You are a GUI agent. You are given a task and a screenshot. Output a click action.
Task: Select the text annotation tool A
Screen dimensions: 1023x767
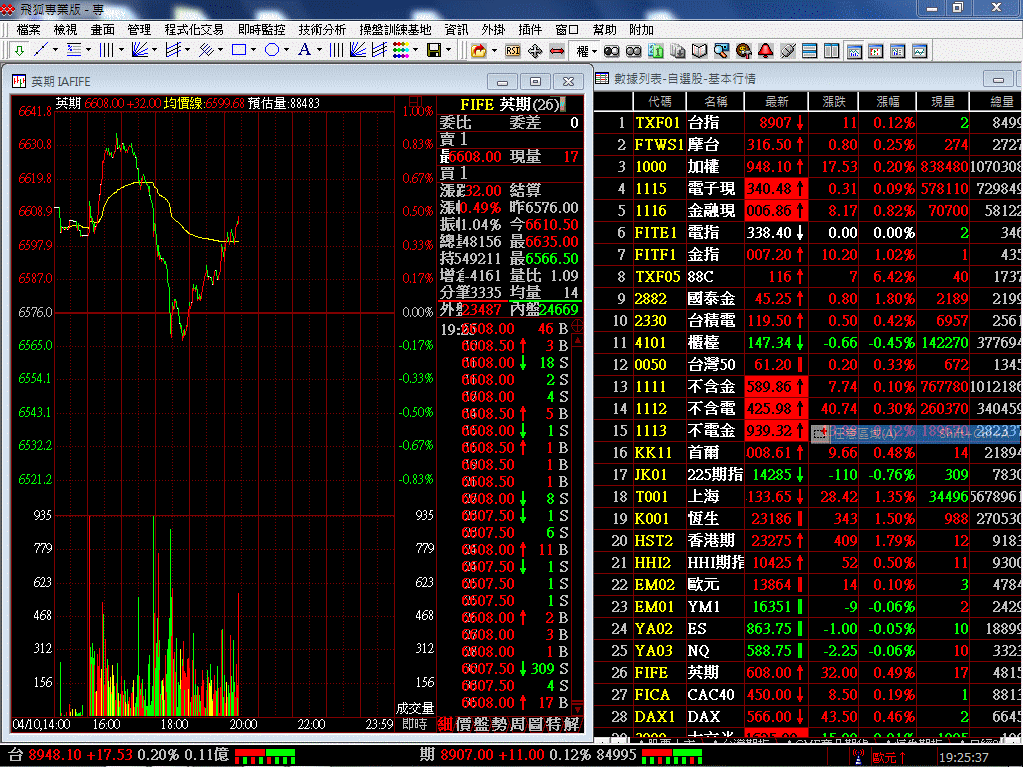click(x=304, y=50)
